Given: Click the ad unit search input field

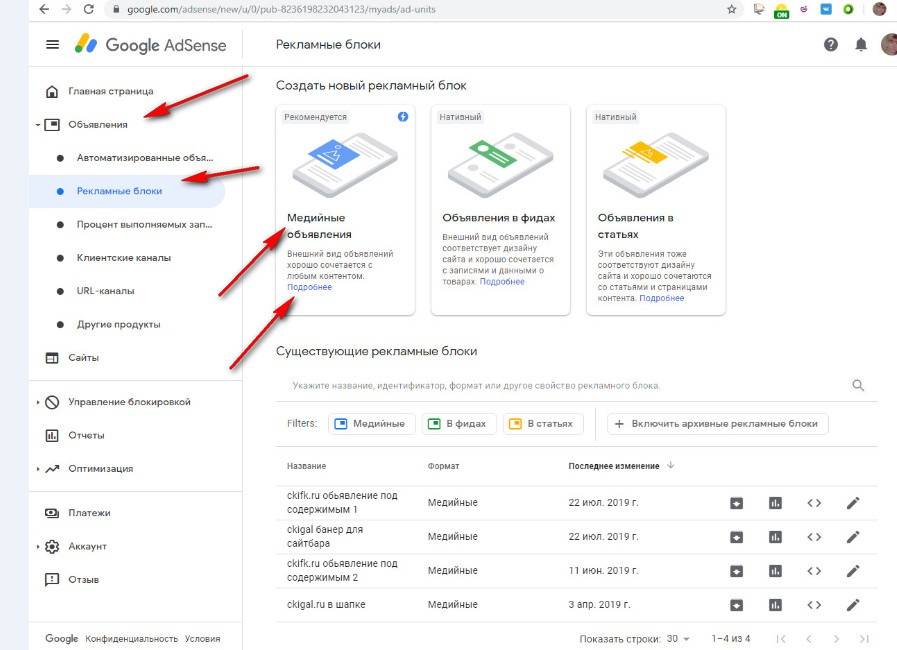Looking at the screenshot, I should click(x=560, y=385).
